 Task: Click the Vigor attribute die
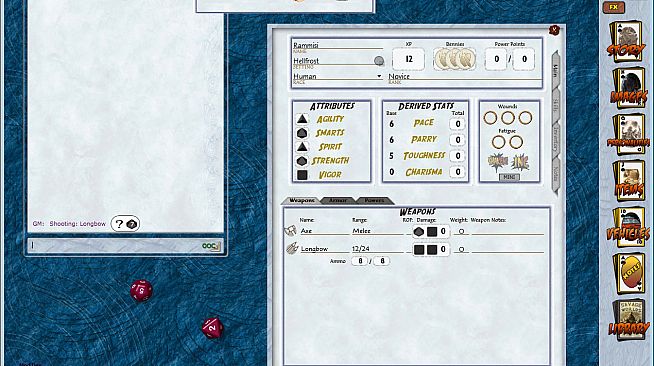pos(302,175)
